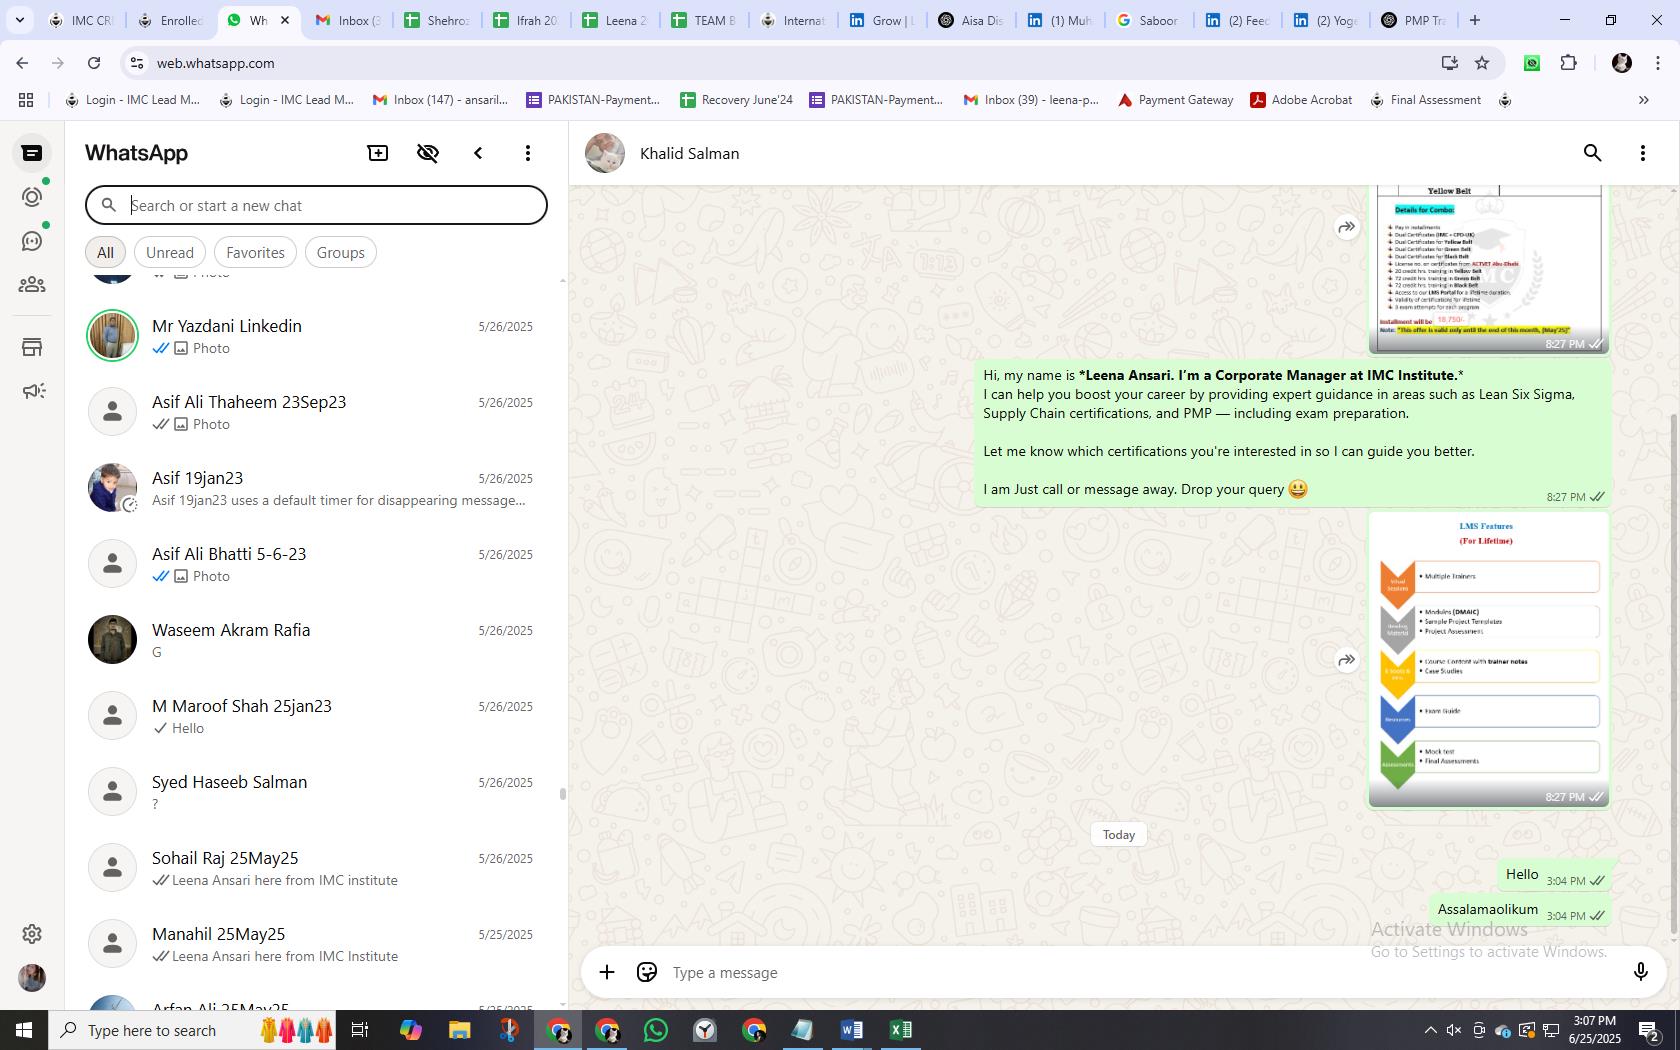Open the Windows Start menu
The image size is (1680, 1050).
(x=24, y=1030)
